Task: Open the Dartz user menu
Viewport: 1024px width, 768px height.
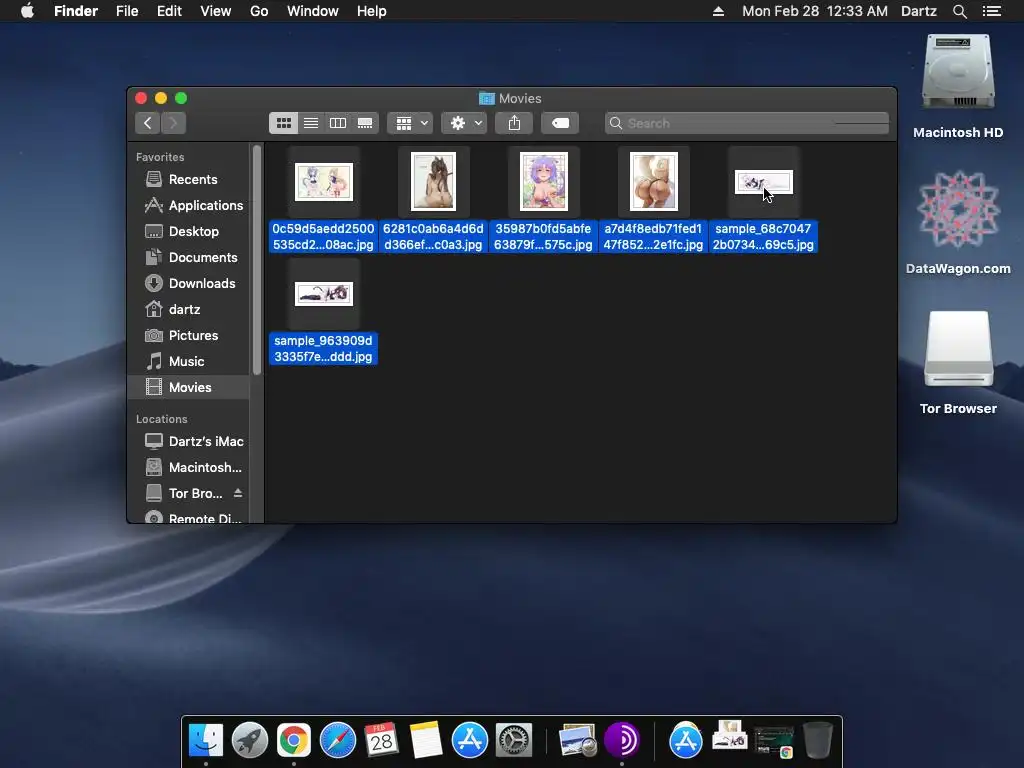Action: pos(919,11)
